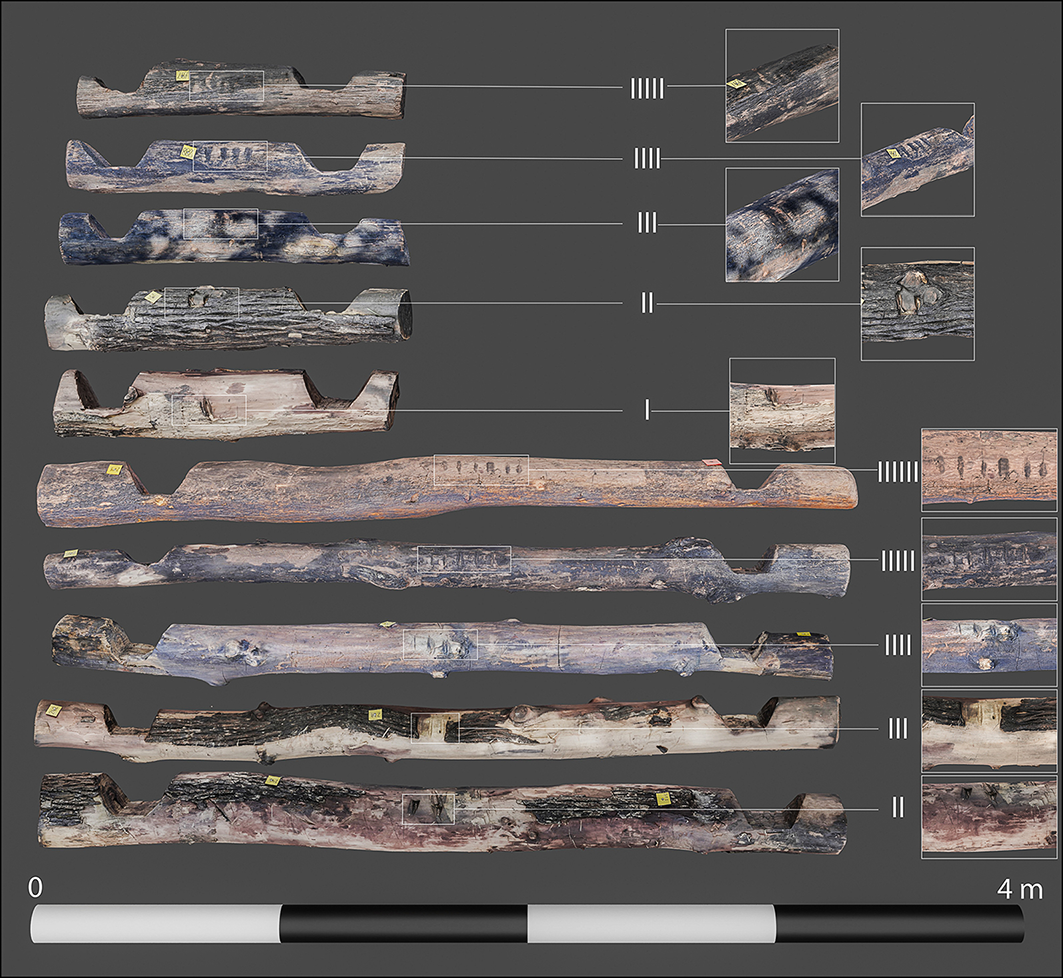This screenshot has height=978, width=1063.
Task: Click the highlight box on the two-mark long log
Action: [x=428, y=809]
